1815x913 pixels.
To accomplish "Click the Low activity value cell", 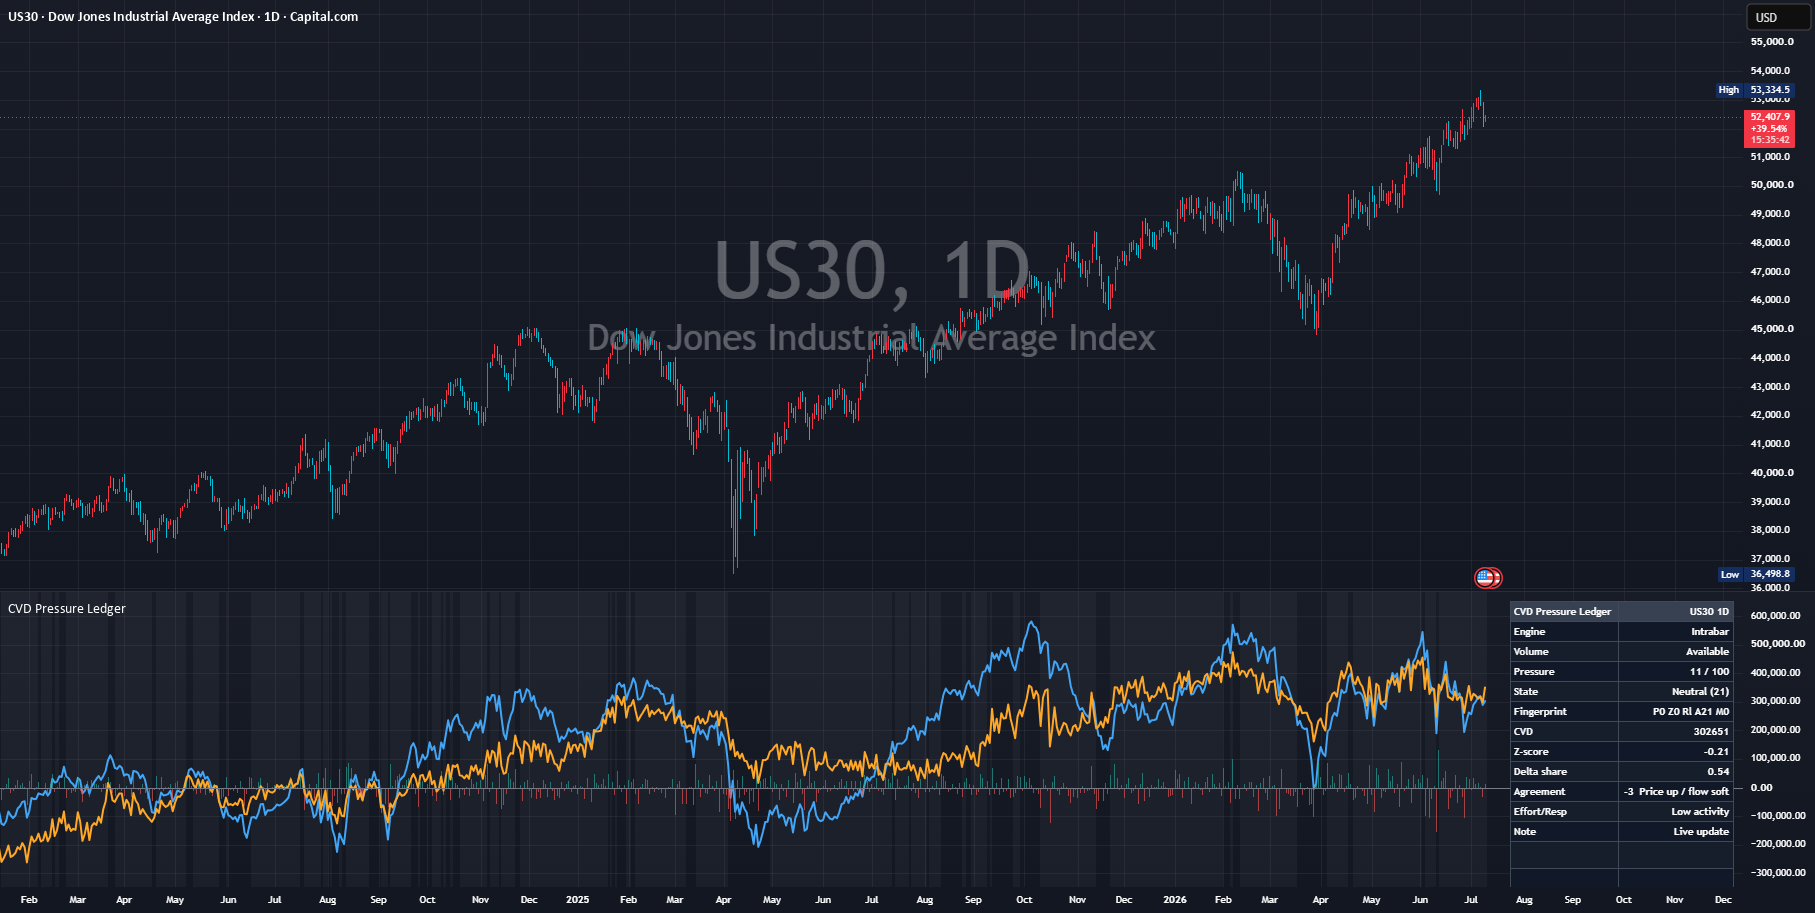I will click(x=1676, y=811).
